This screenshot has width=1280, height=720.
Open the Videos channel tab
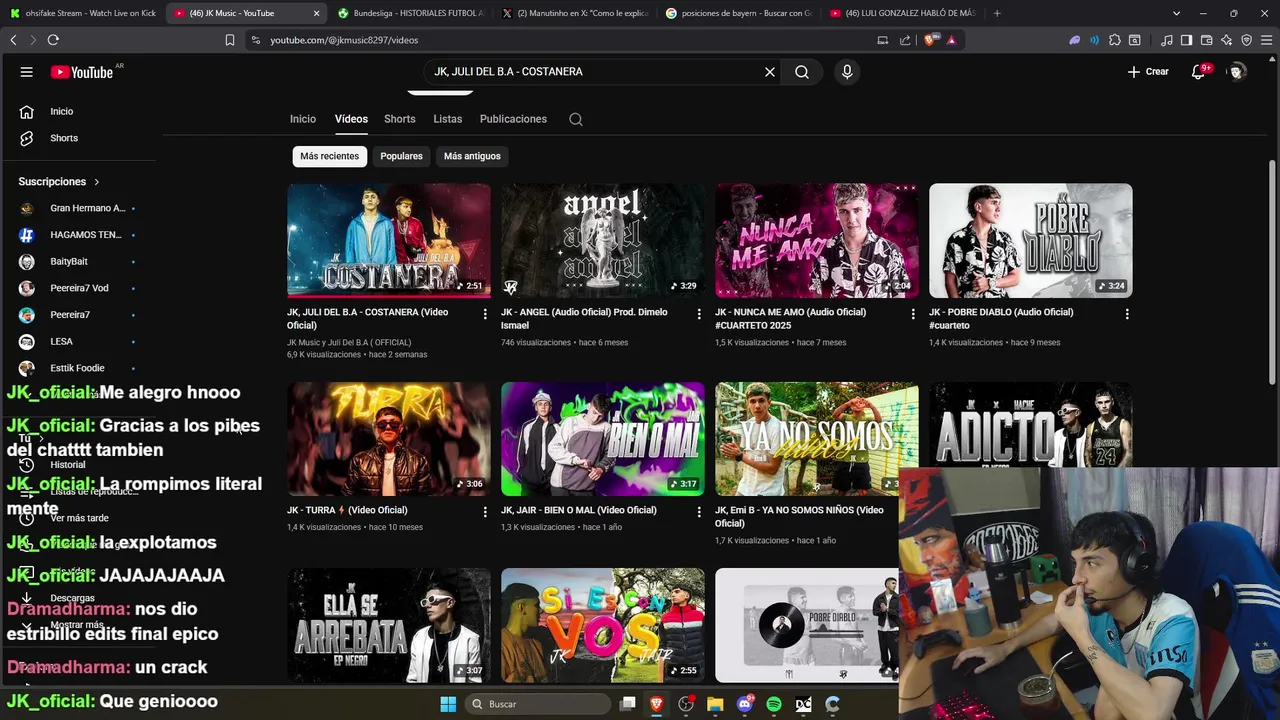click(x=351, y=119)
